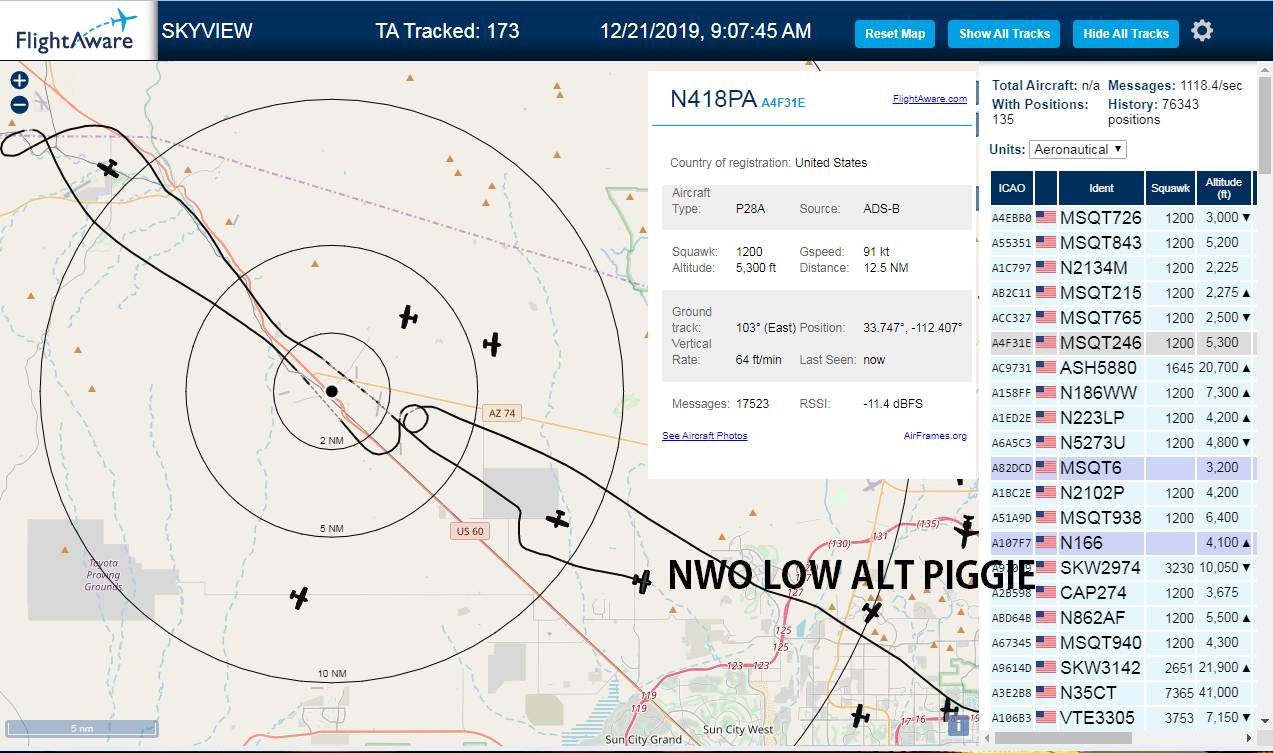The width and height of the screenshot is (1273, 753).
Task: Click the US flag in VTE3305 row
Action: coord(1046,717)
